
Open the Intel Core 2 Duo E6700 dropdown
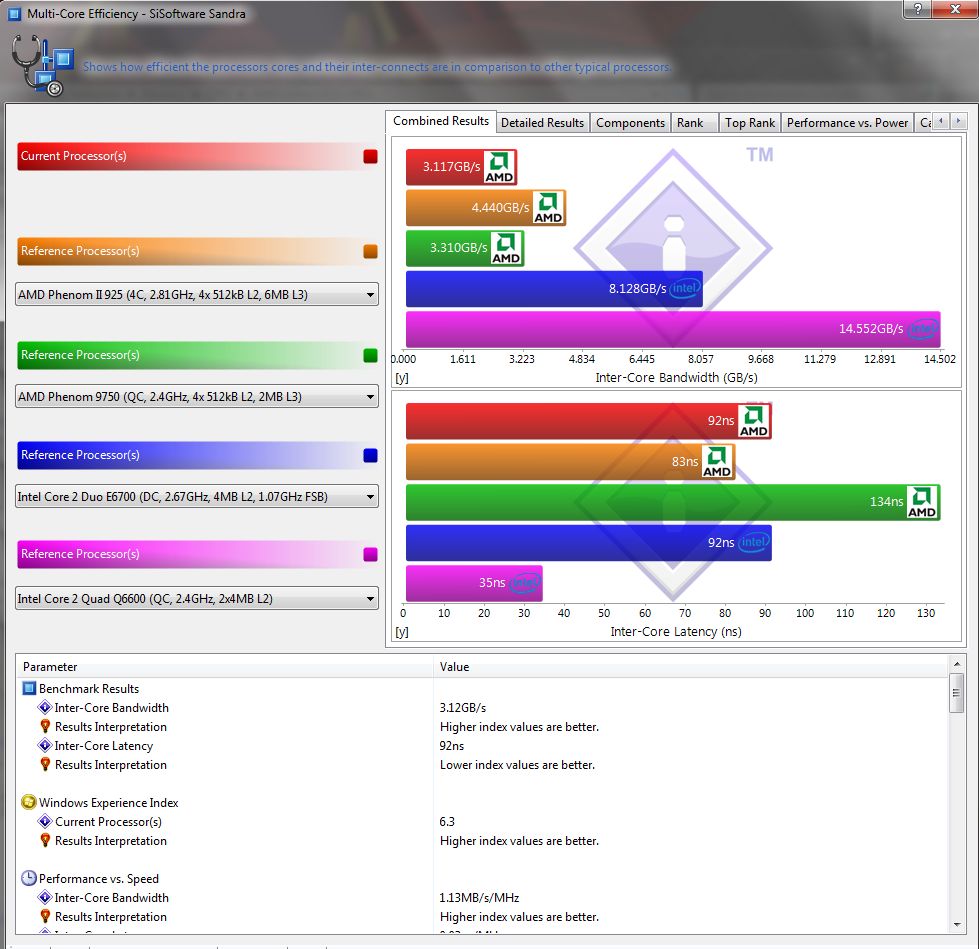197,496
